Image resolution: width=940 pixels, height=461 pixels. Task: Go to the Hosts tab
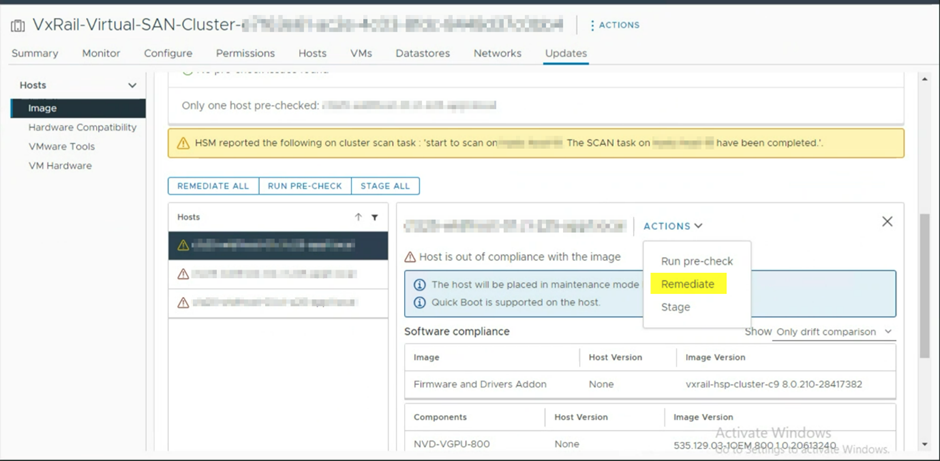coord(312,53)
